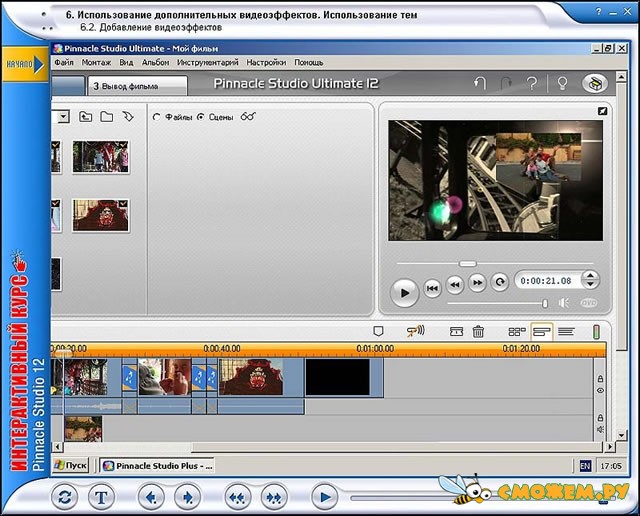640x516 pixels.
Task: Click the Pinnacle Studio Plus taskbar button
Action: (157, 466)
